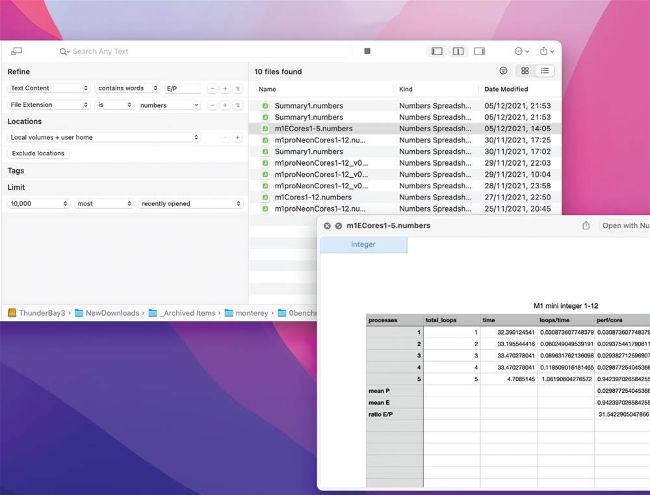Remove the File Extension criterion row
Screen dimensions: 650x495
click(x=212, y=104)
